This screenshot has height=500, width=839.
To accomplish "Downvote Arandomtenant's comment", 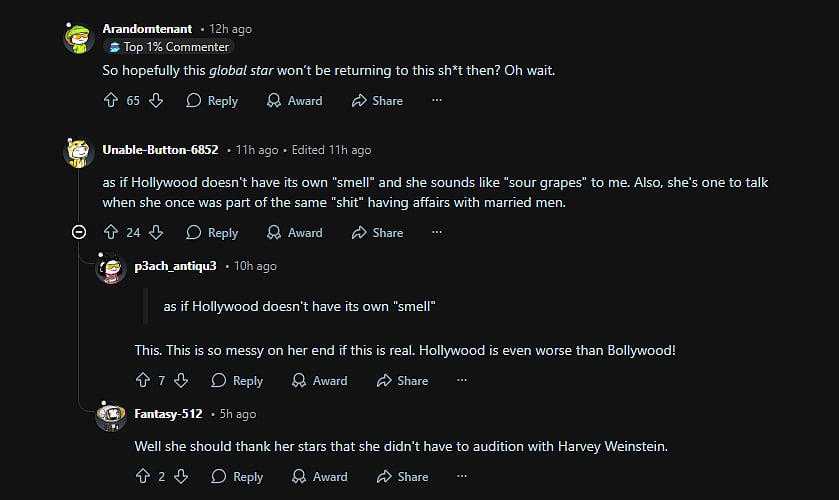I will (x=156, y=100).
